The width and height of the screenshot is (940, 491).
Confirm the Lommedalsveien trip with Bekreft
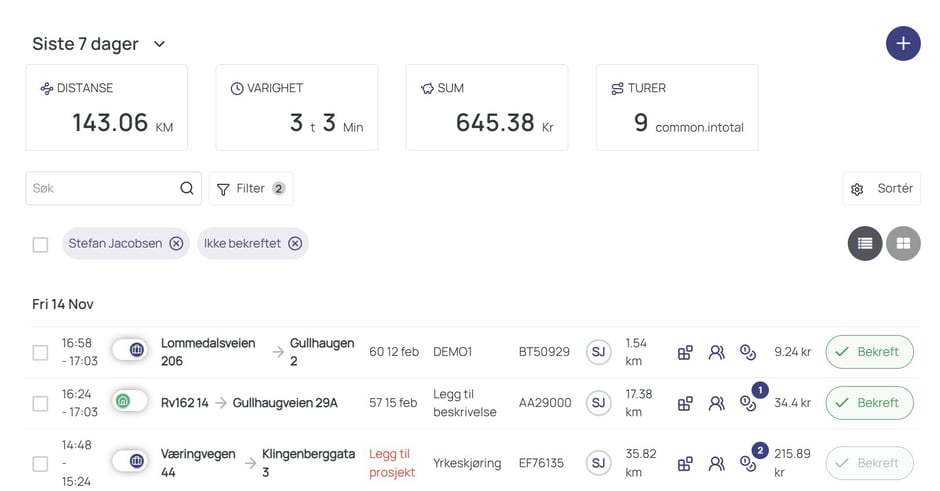point(869,352)
